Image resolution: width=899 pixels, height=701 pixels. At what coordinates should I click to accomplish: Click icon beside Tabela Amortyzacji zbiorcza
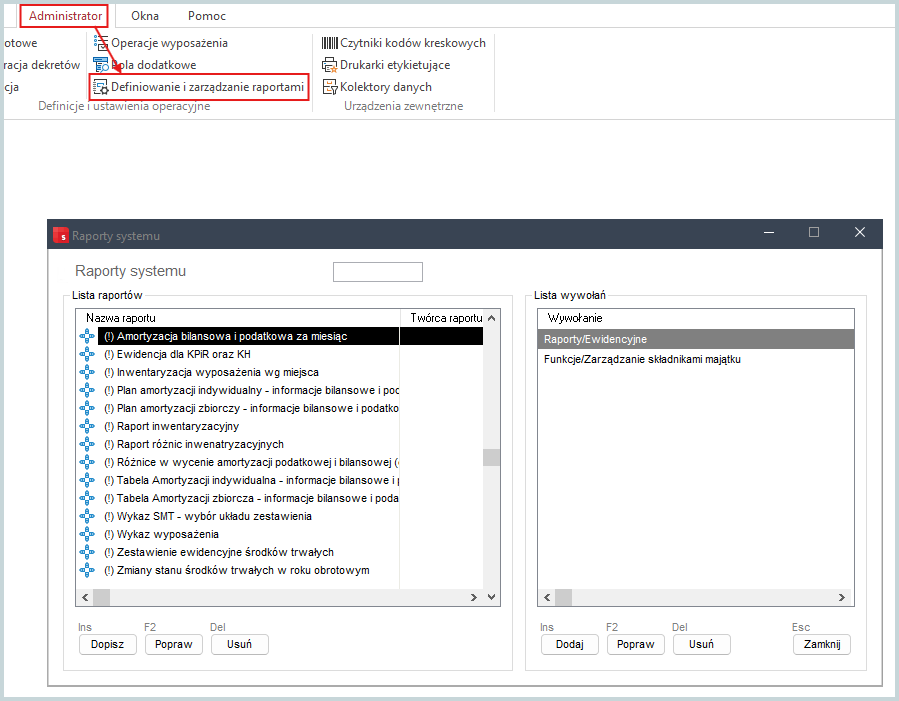(x=87, y=498)
